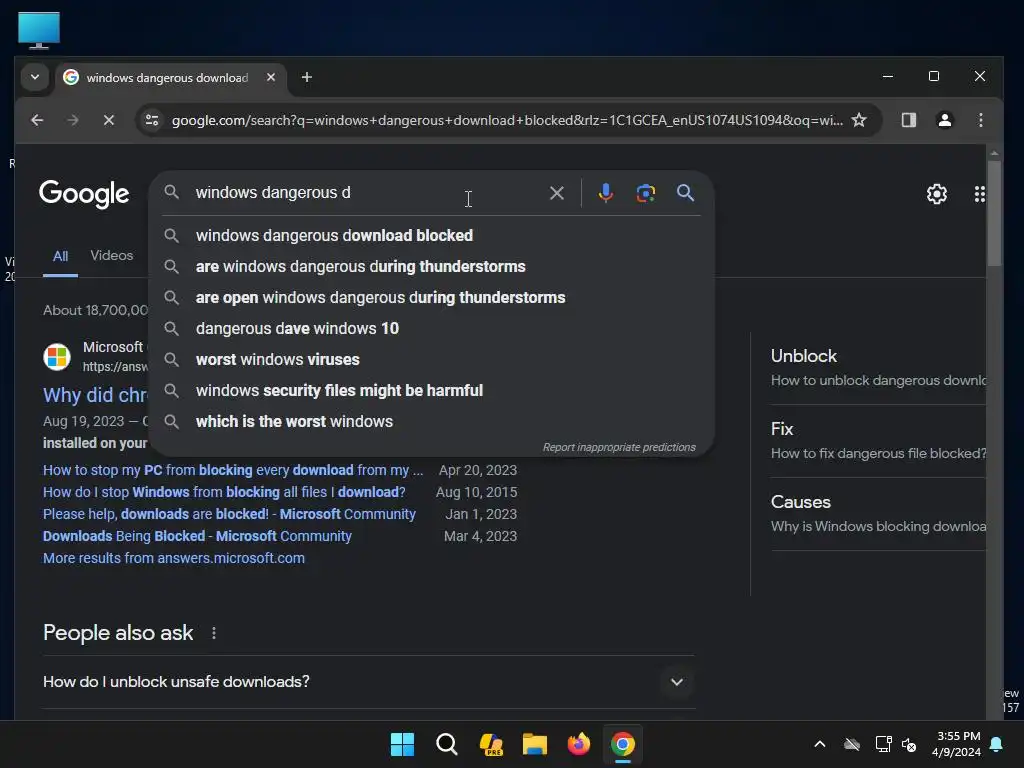Search by image with Google Lens
1024x768 pixels.
point(645,193)
